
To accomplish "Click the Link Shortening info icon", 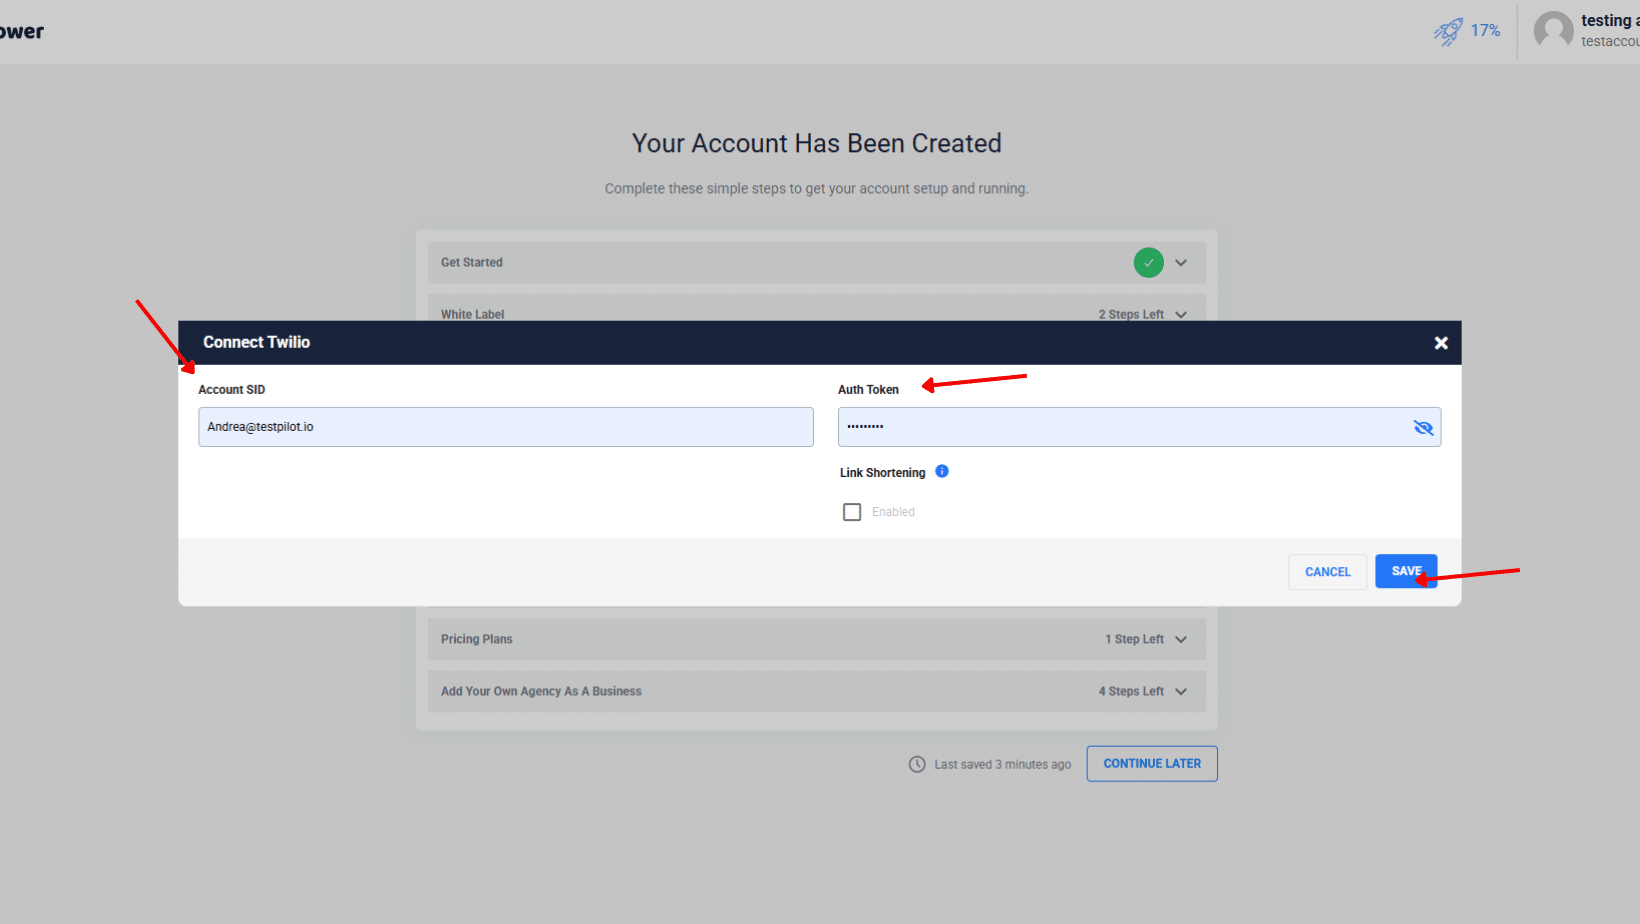I will (x=942, y=471).
